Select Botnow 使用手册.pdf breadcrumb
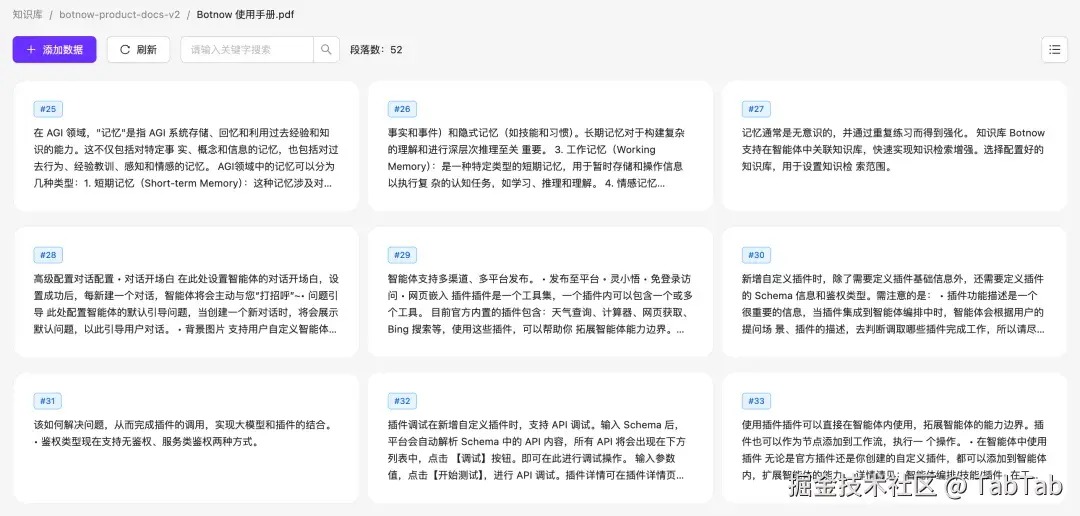Viewport: 1080px width, 516px height. pos(245,14)
